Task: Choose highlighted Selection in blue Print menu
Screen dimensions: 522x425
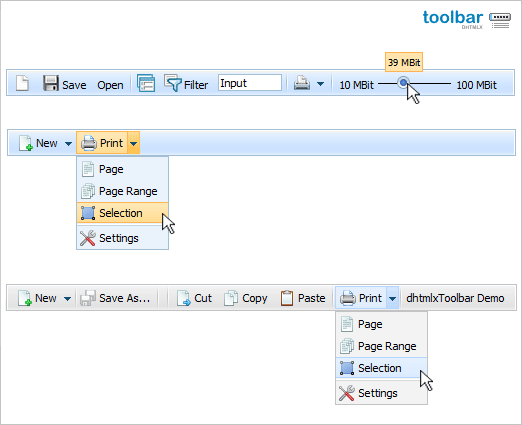Action: click(122, 213)
